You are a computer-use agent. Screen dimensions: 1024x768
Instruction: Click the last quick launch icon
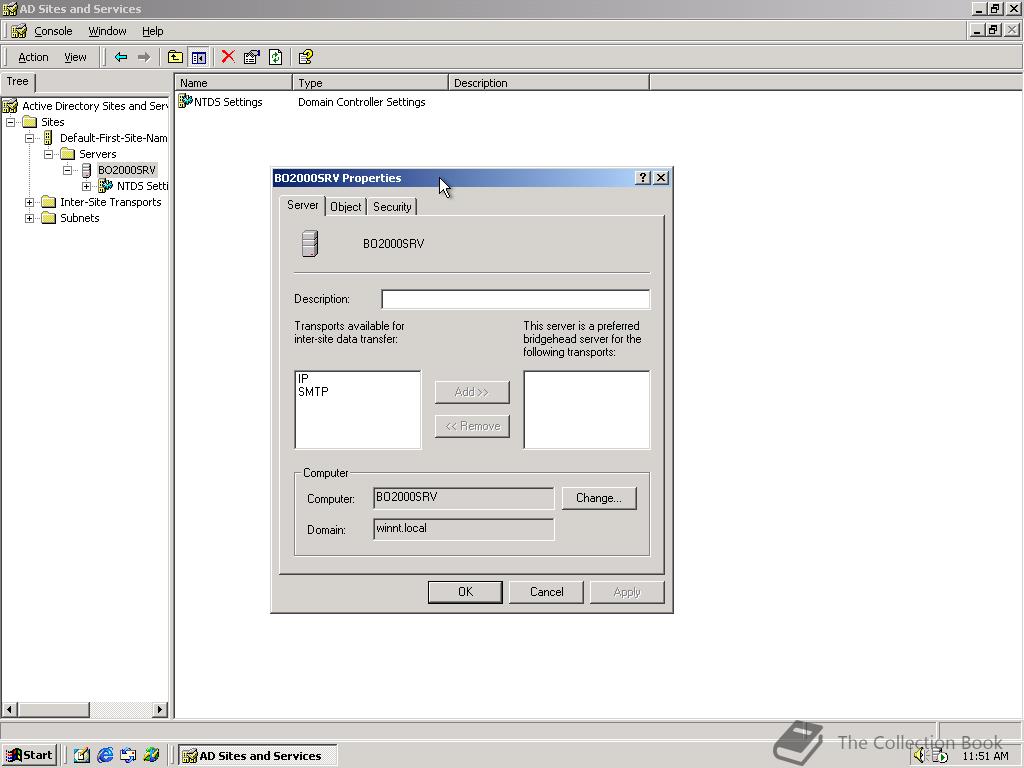click(152, 756)
